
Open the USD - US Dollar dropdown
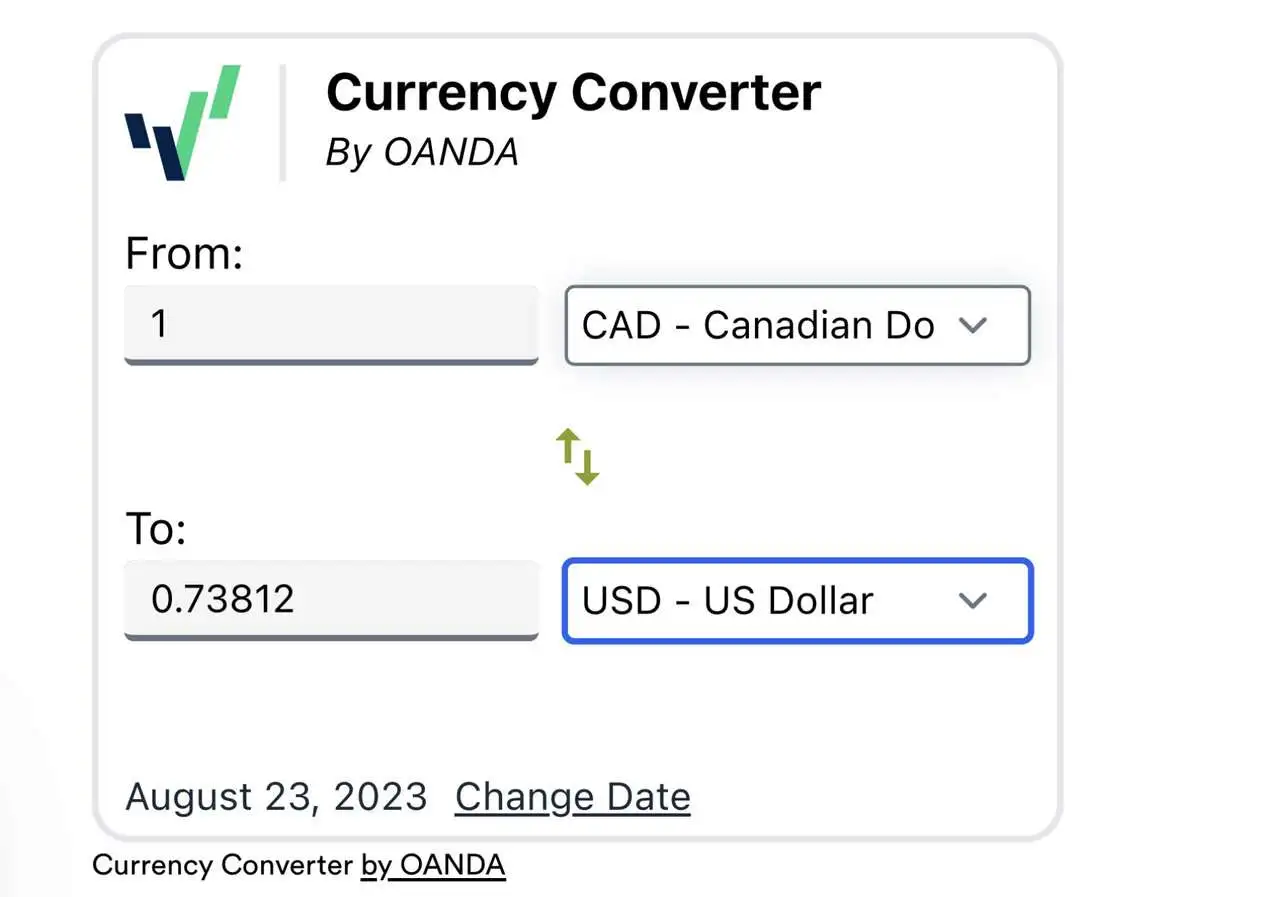point(797,600)
